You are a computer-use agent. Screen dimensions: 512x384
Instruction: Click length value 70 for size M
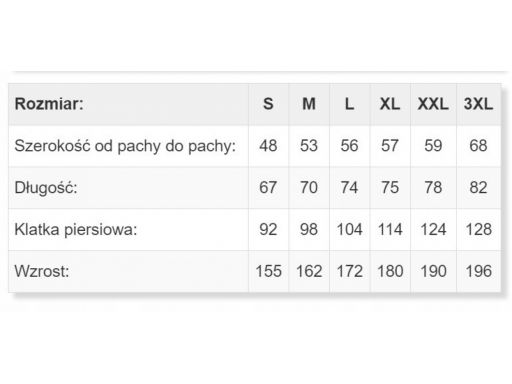309,187
